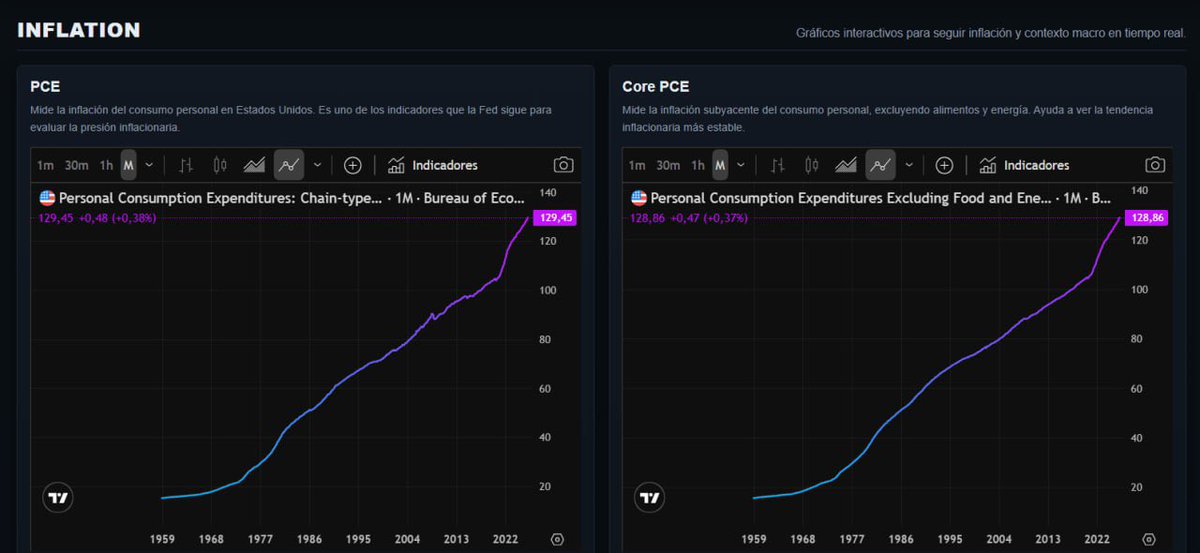Click 60 label on Core PCE price axis
This screenshot has height=553, width=1200.
pos(1136,388)
